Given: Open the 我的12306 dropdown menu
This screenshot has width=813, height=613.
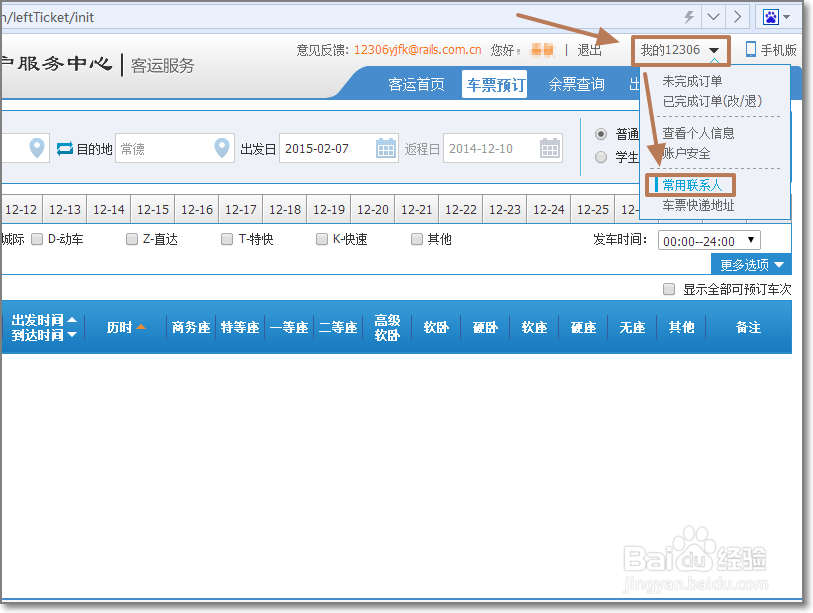Looking at the screenshot, I should tap(680, 49).
